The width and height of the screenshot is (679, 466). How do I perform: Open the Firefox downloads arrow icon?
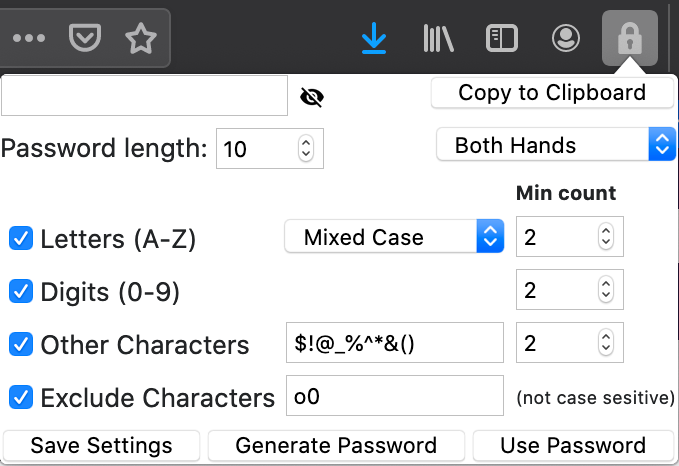click(x=374, y=39)
